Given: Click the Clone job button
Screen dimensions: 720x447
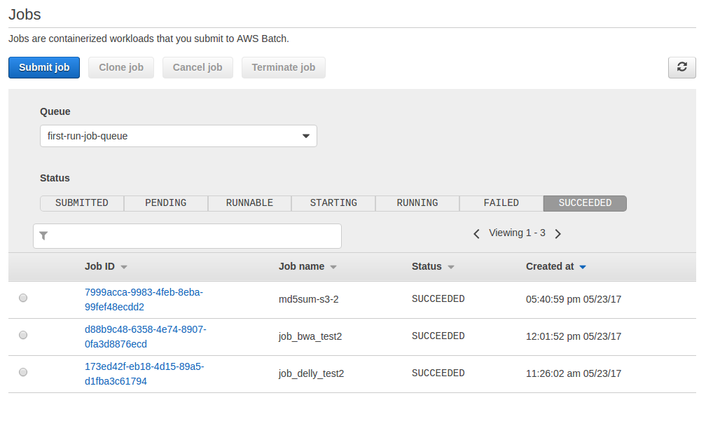Looking at the screenshot, I should click(x=121, y=68).
